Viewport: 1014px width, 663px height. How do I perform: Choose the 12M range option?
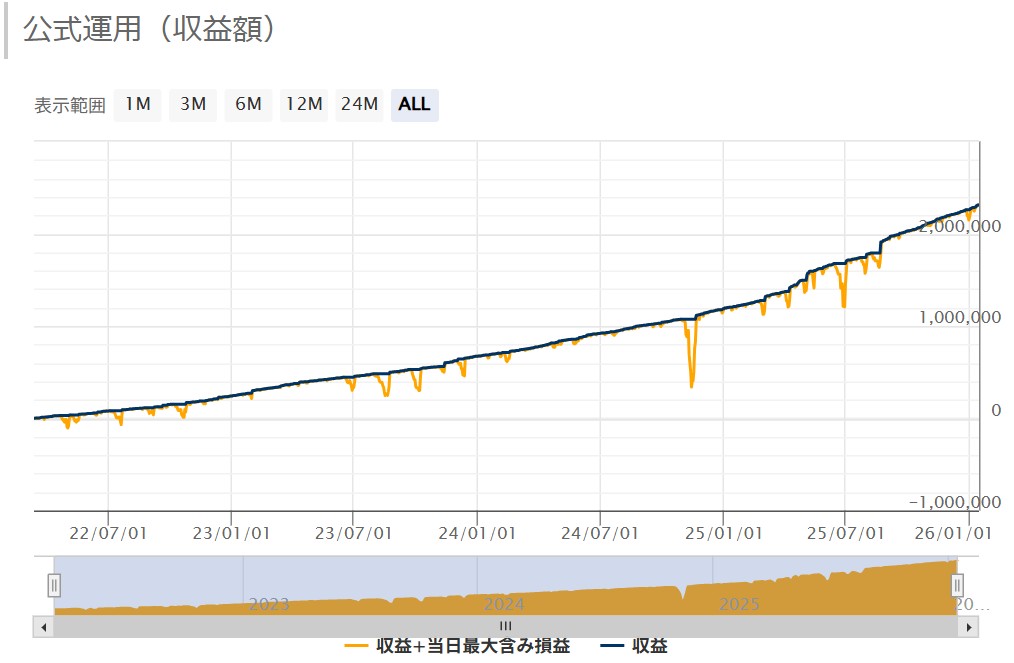point(303,104)
